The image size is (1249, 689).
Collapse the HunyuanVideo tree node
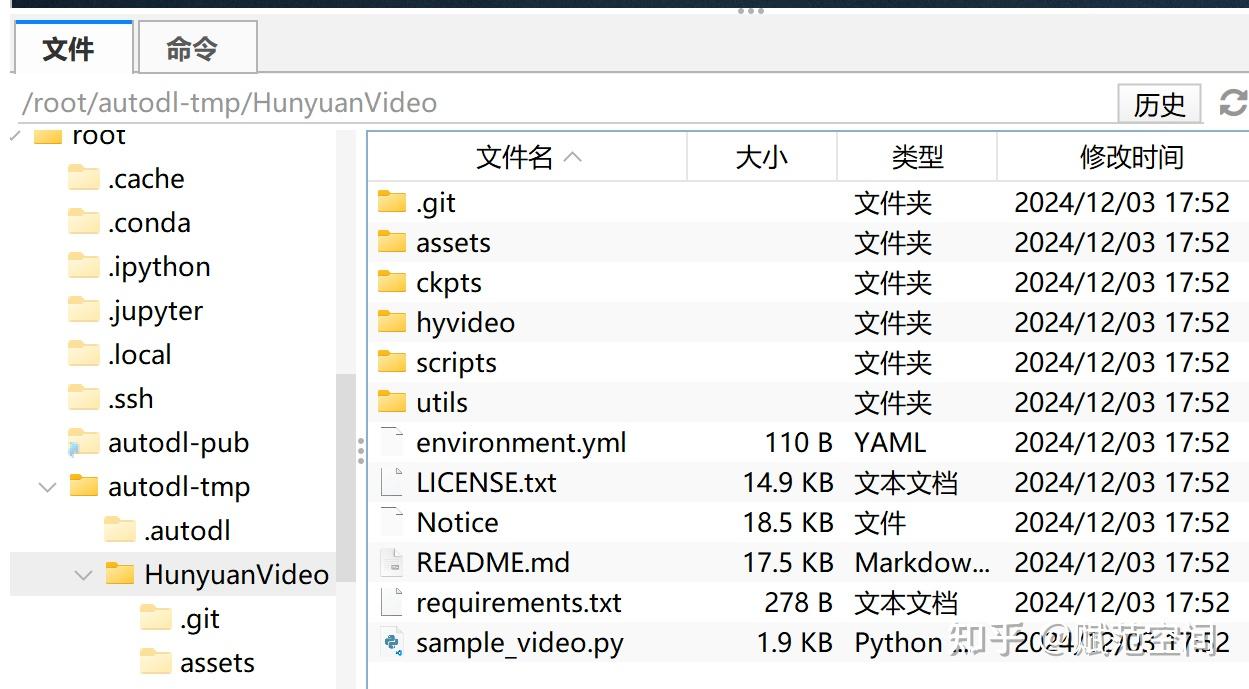(x=82, y=574)
